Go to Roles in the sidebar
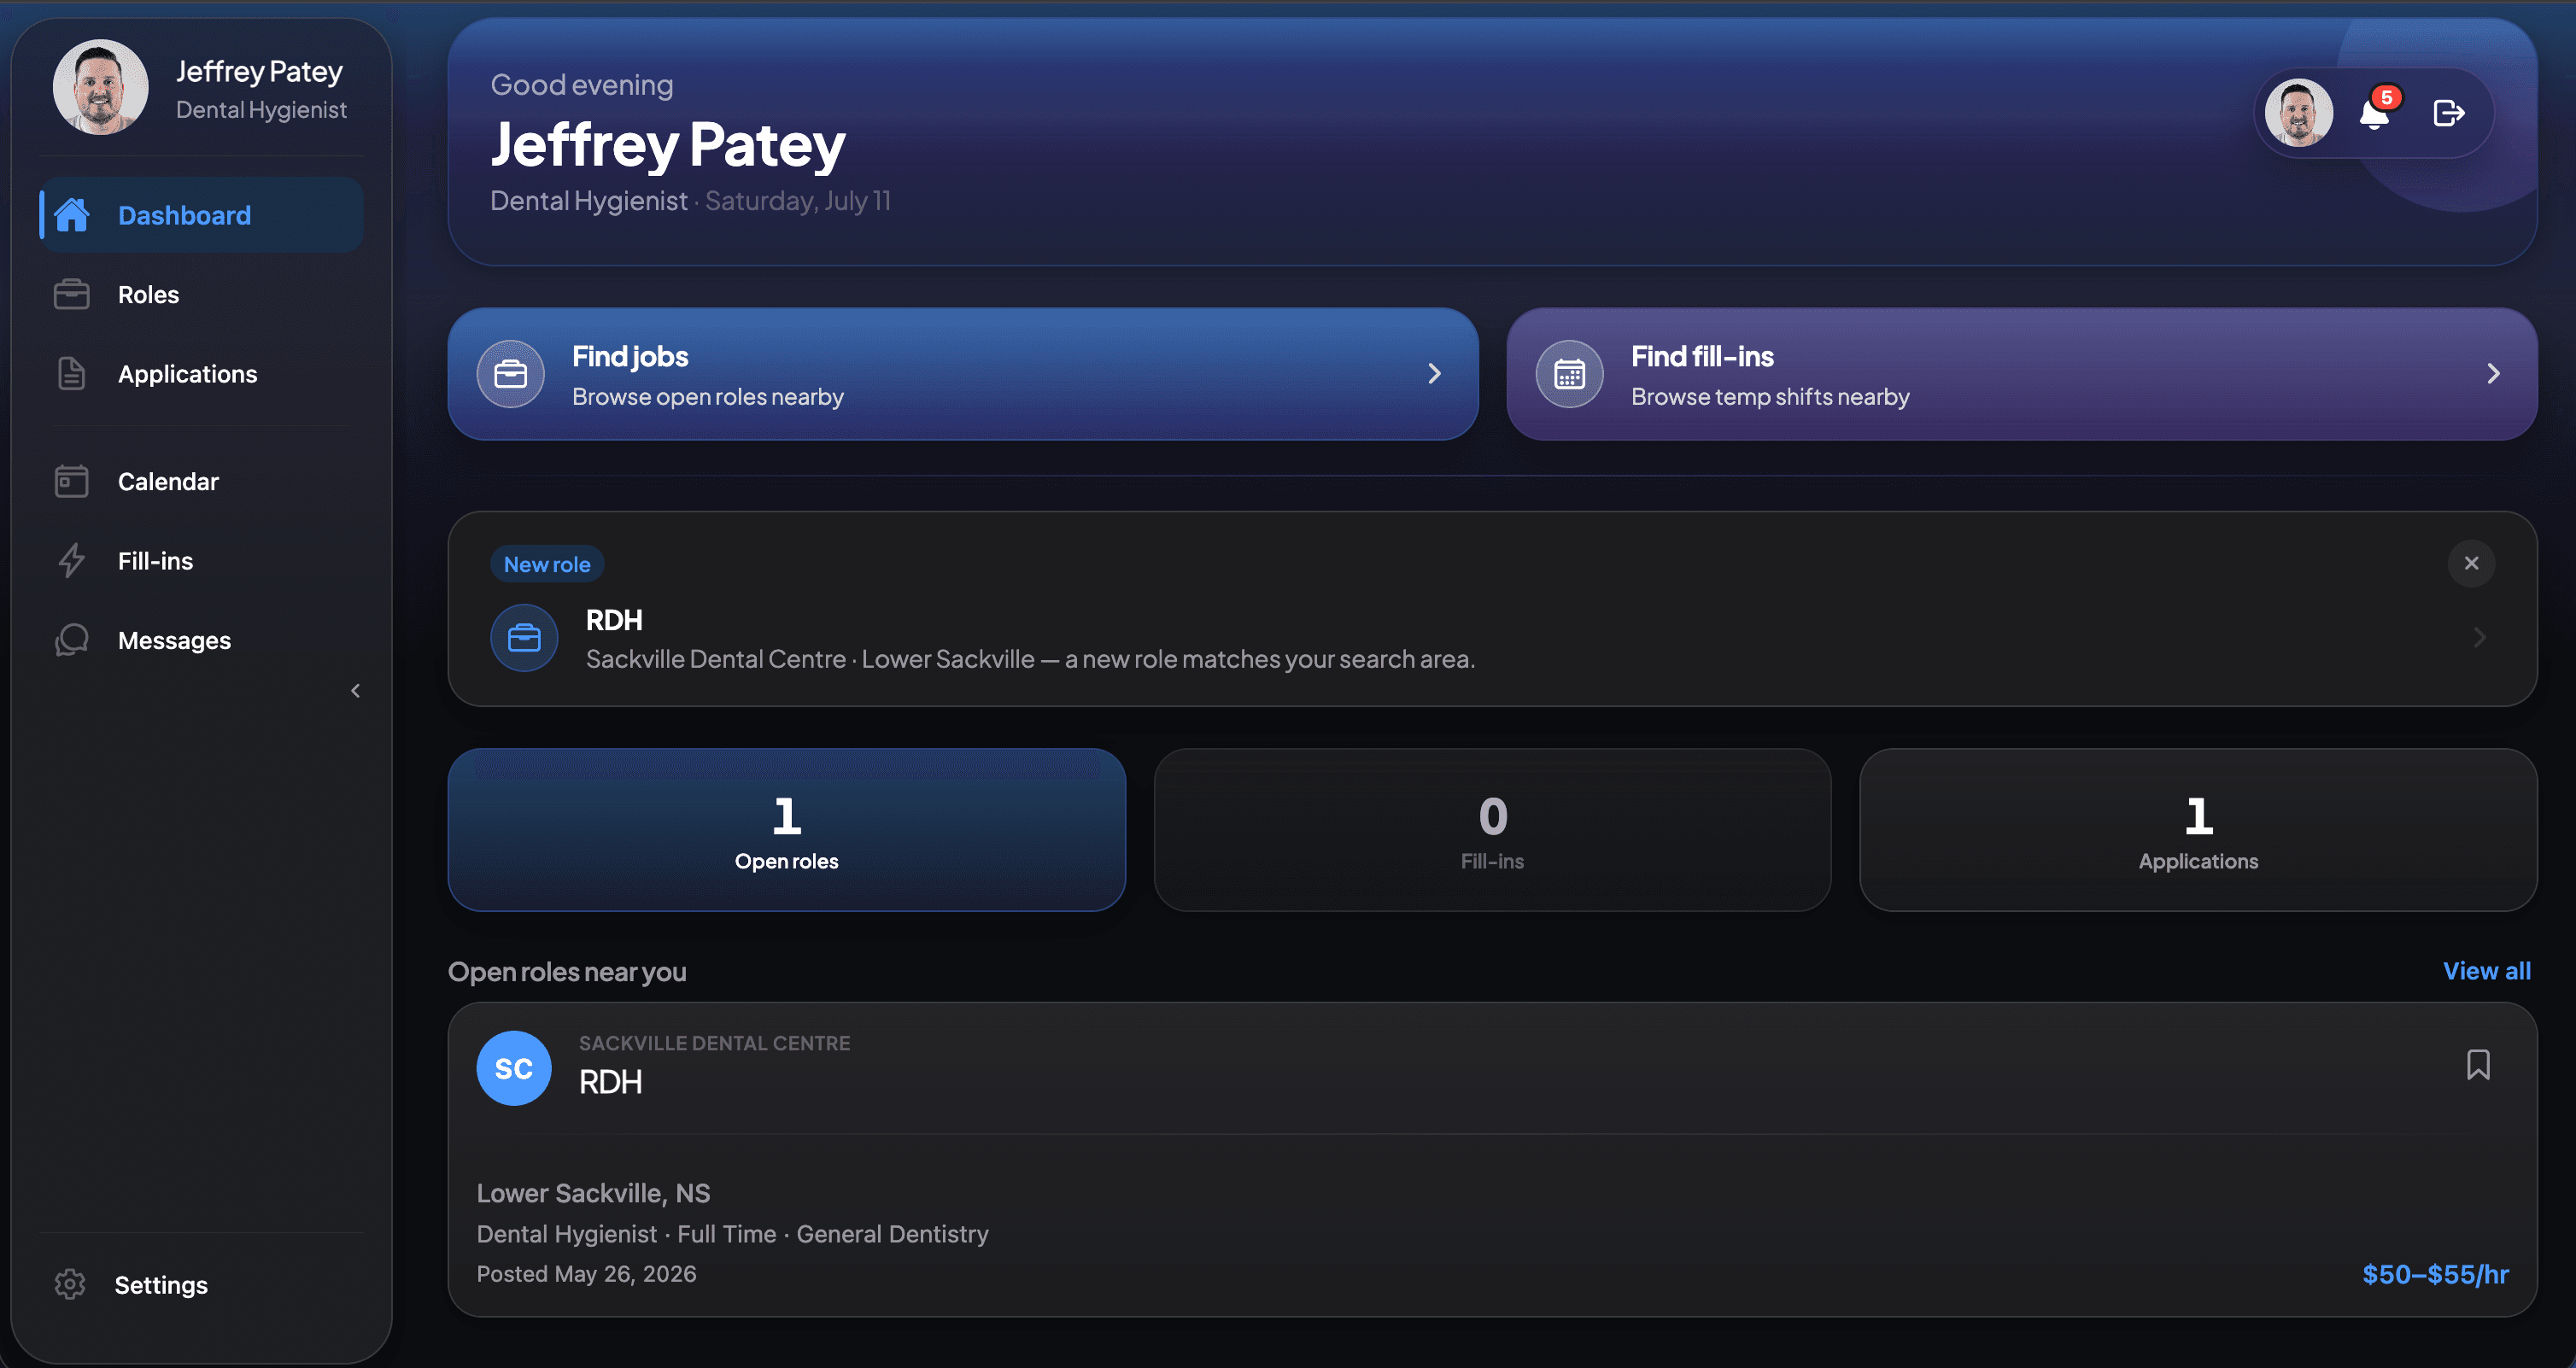Viewport: 2576px width, 1368px height. click(x=202, y=295)
